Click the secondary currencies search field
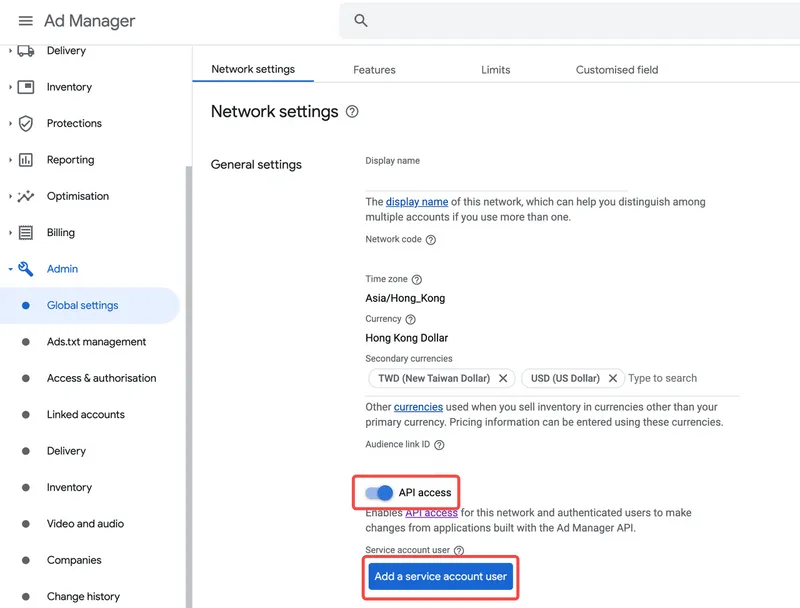 pyautogui.click(x=680, y=379)
